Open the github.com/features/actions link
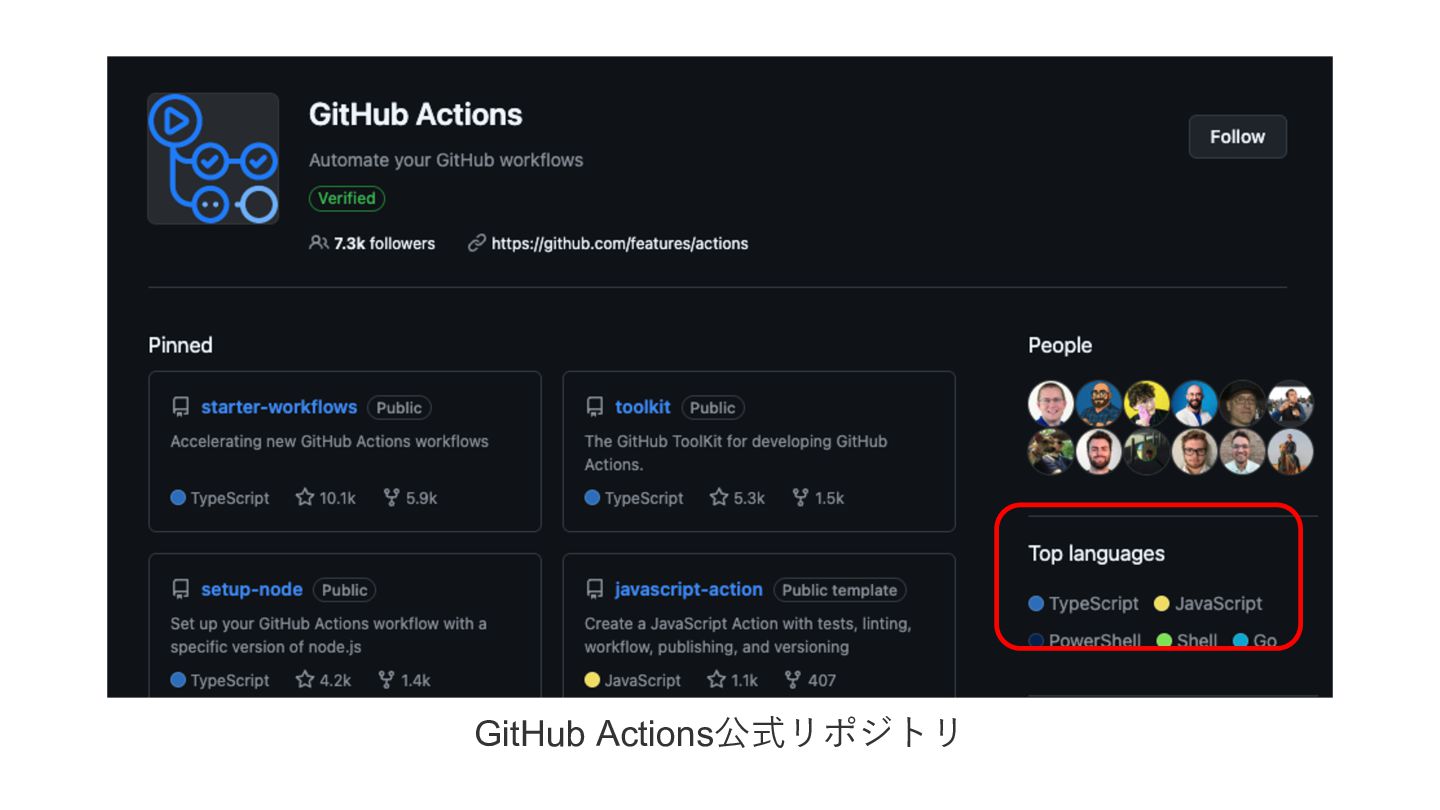 coord(619,243)
